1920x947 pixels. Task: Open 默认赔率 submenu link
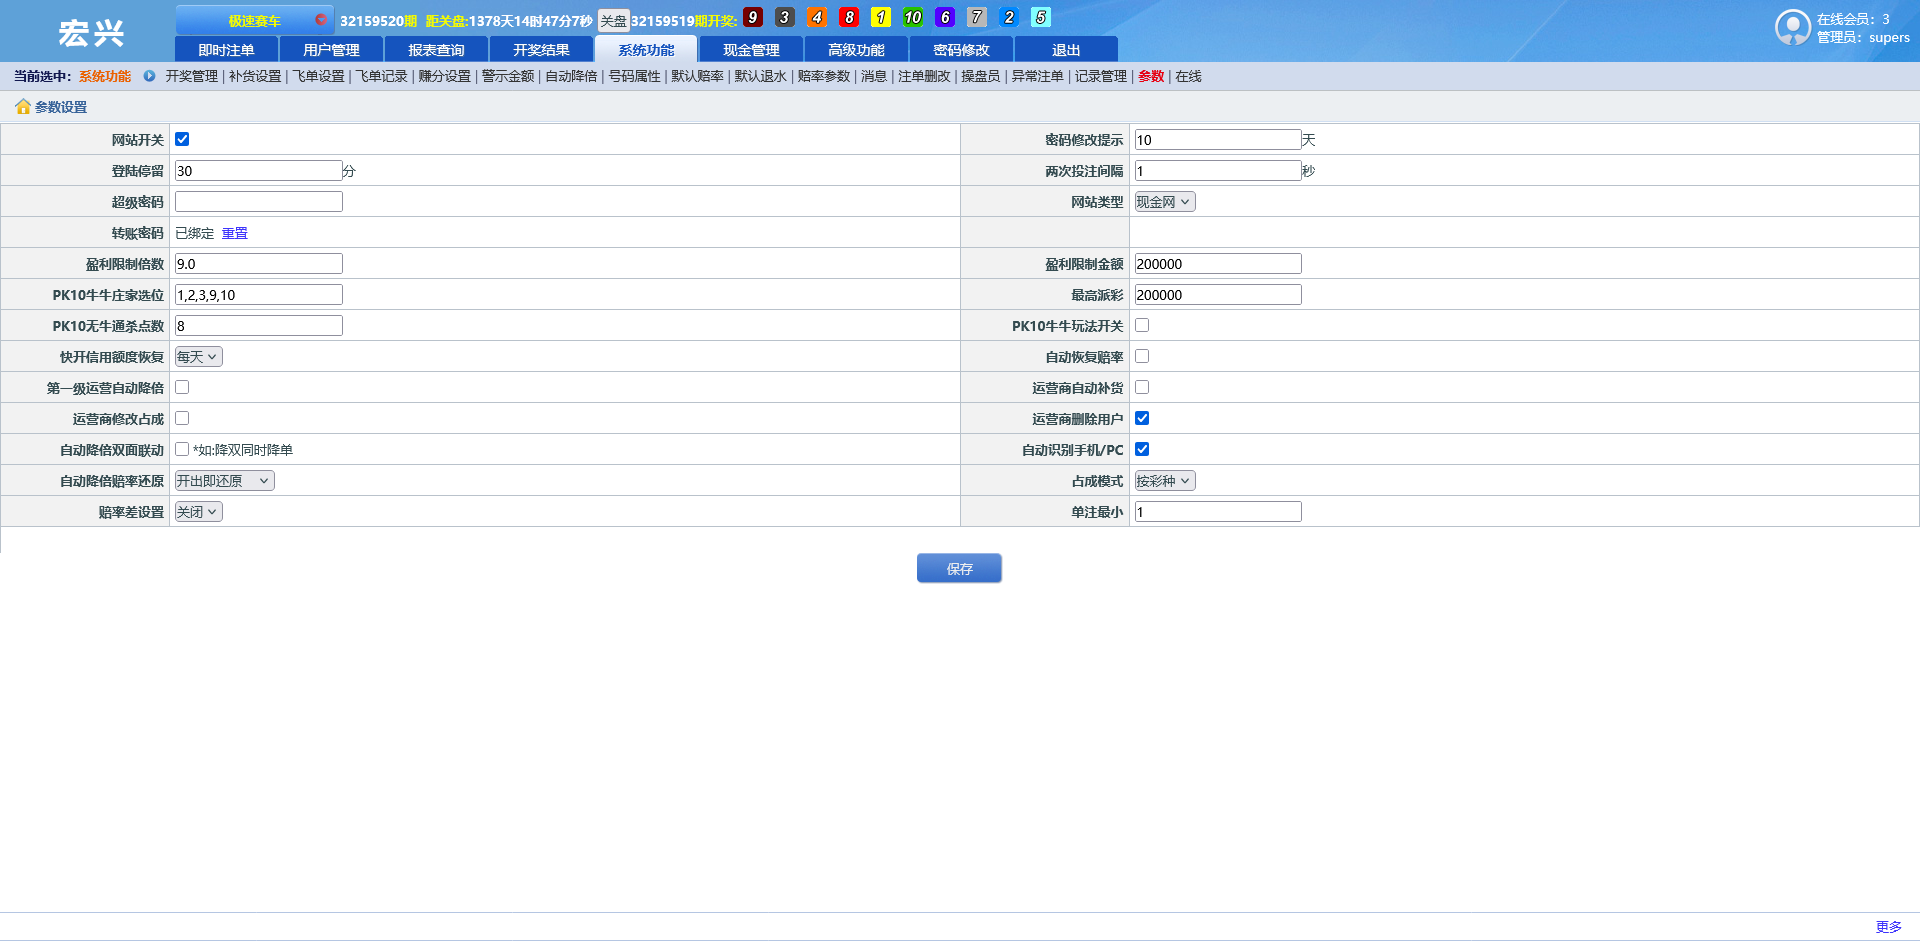(x=697, y=76)
